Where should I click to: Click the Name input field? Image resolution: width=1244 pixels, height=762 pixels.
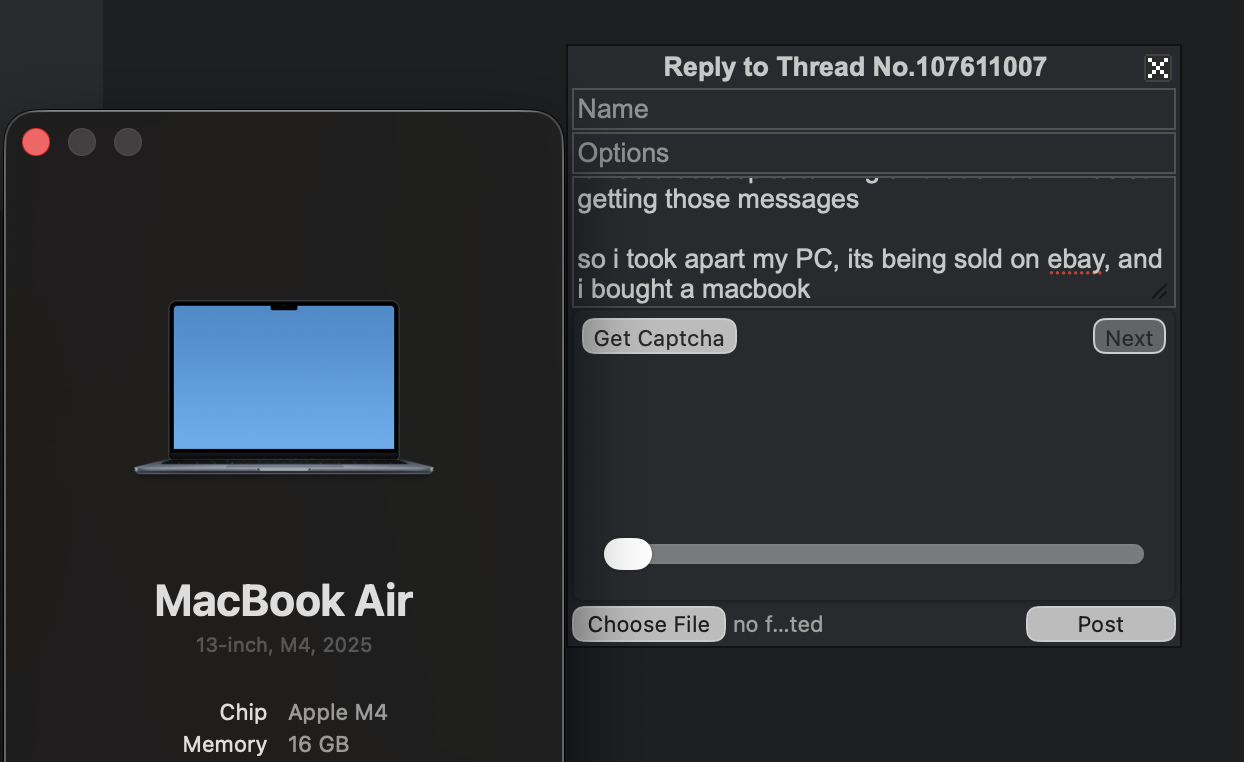[x=874, y=109]
